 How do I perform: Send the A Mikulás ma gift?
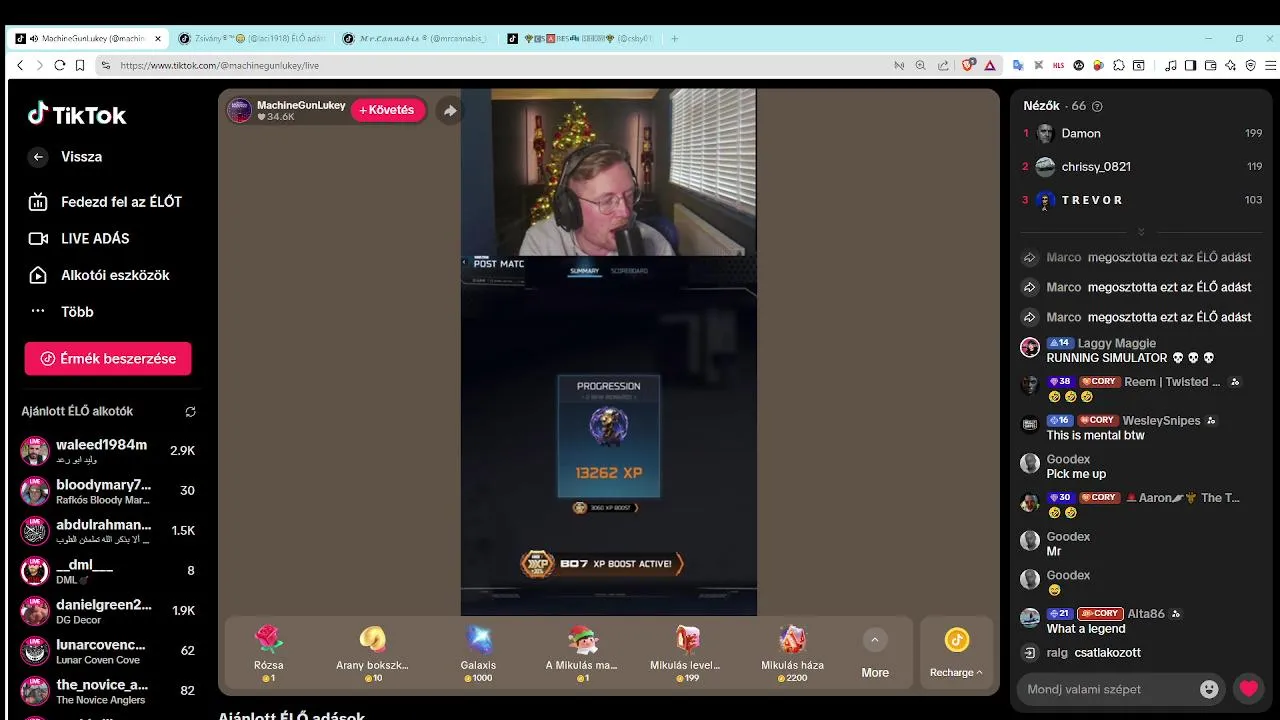click(x=582, y=653)
